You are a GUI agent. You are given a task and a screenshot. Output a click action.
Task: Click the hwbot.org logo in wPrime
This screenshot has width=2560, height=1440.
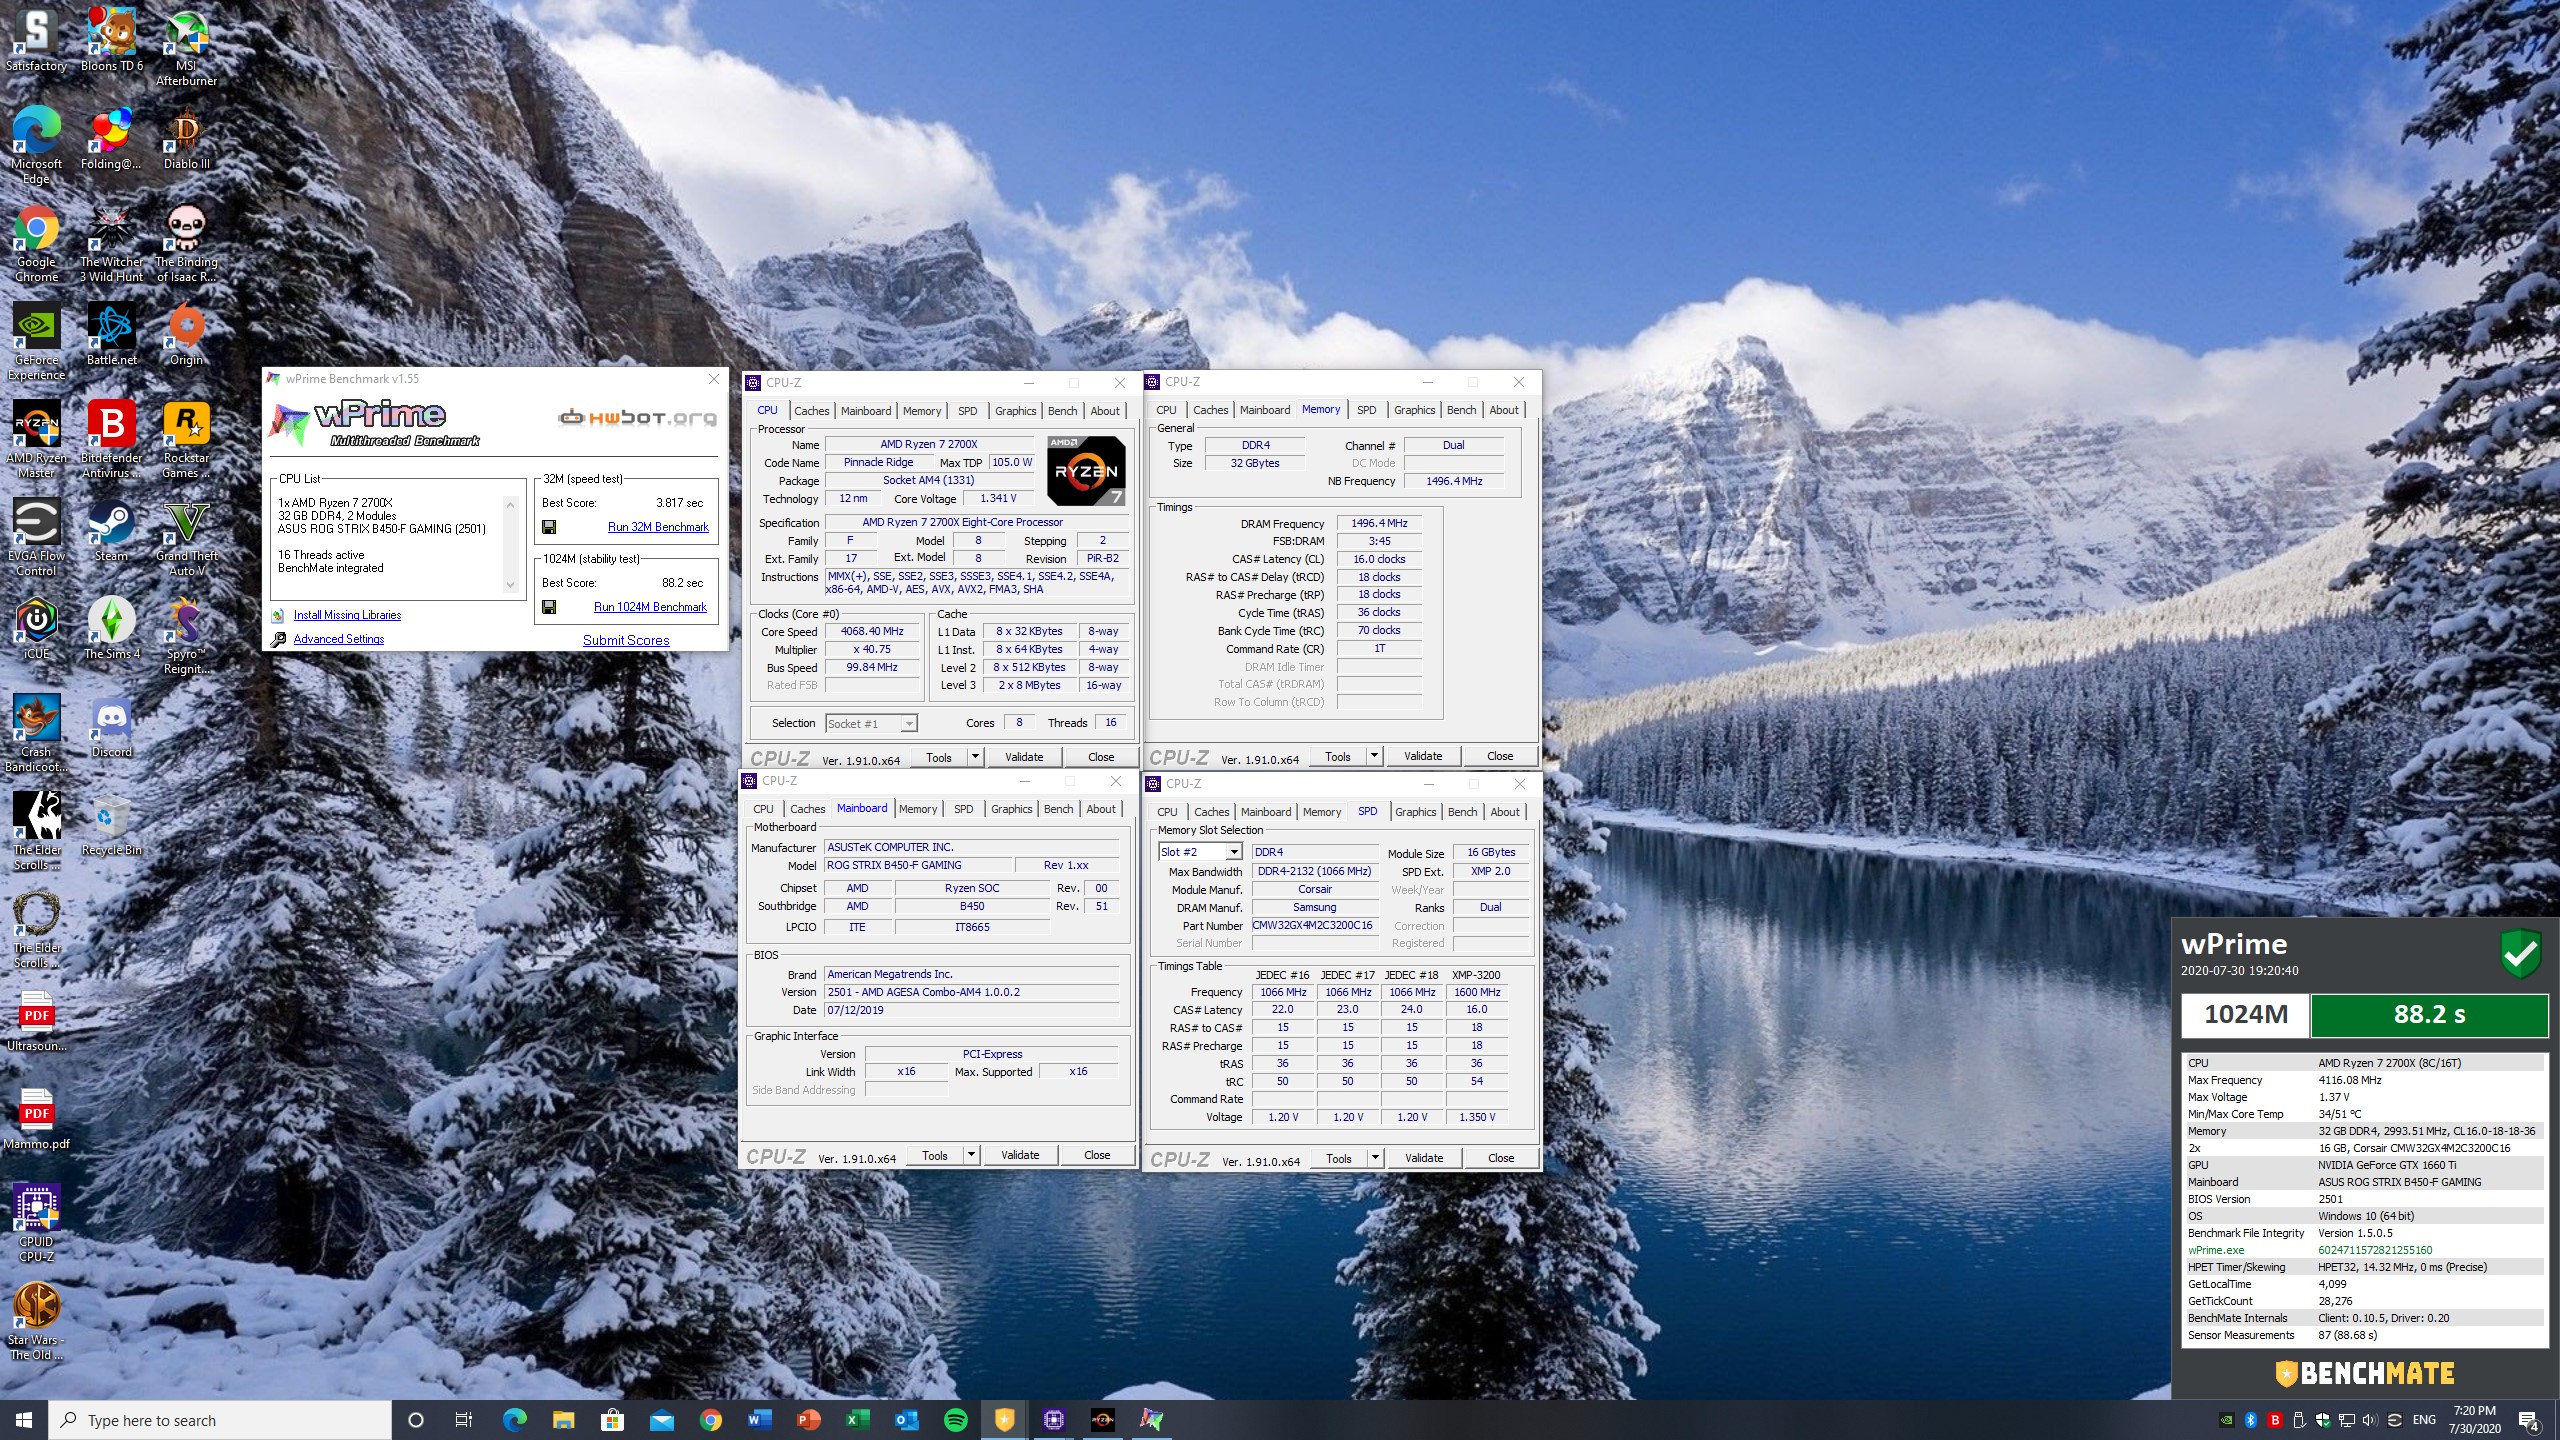point(638,417)
